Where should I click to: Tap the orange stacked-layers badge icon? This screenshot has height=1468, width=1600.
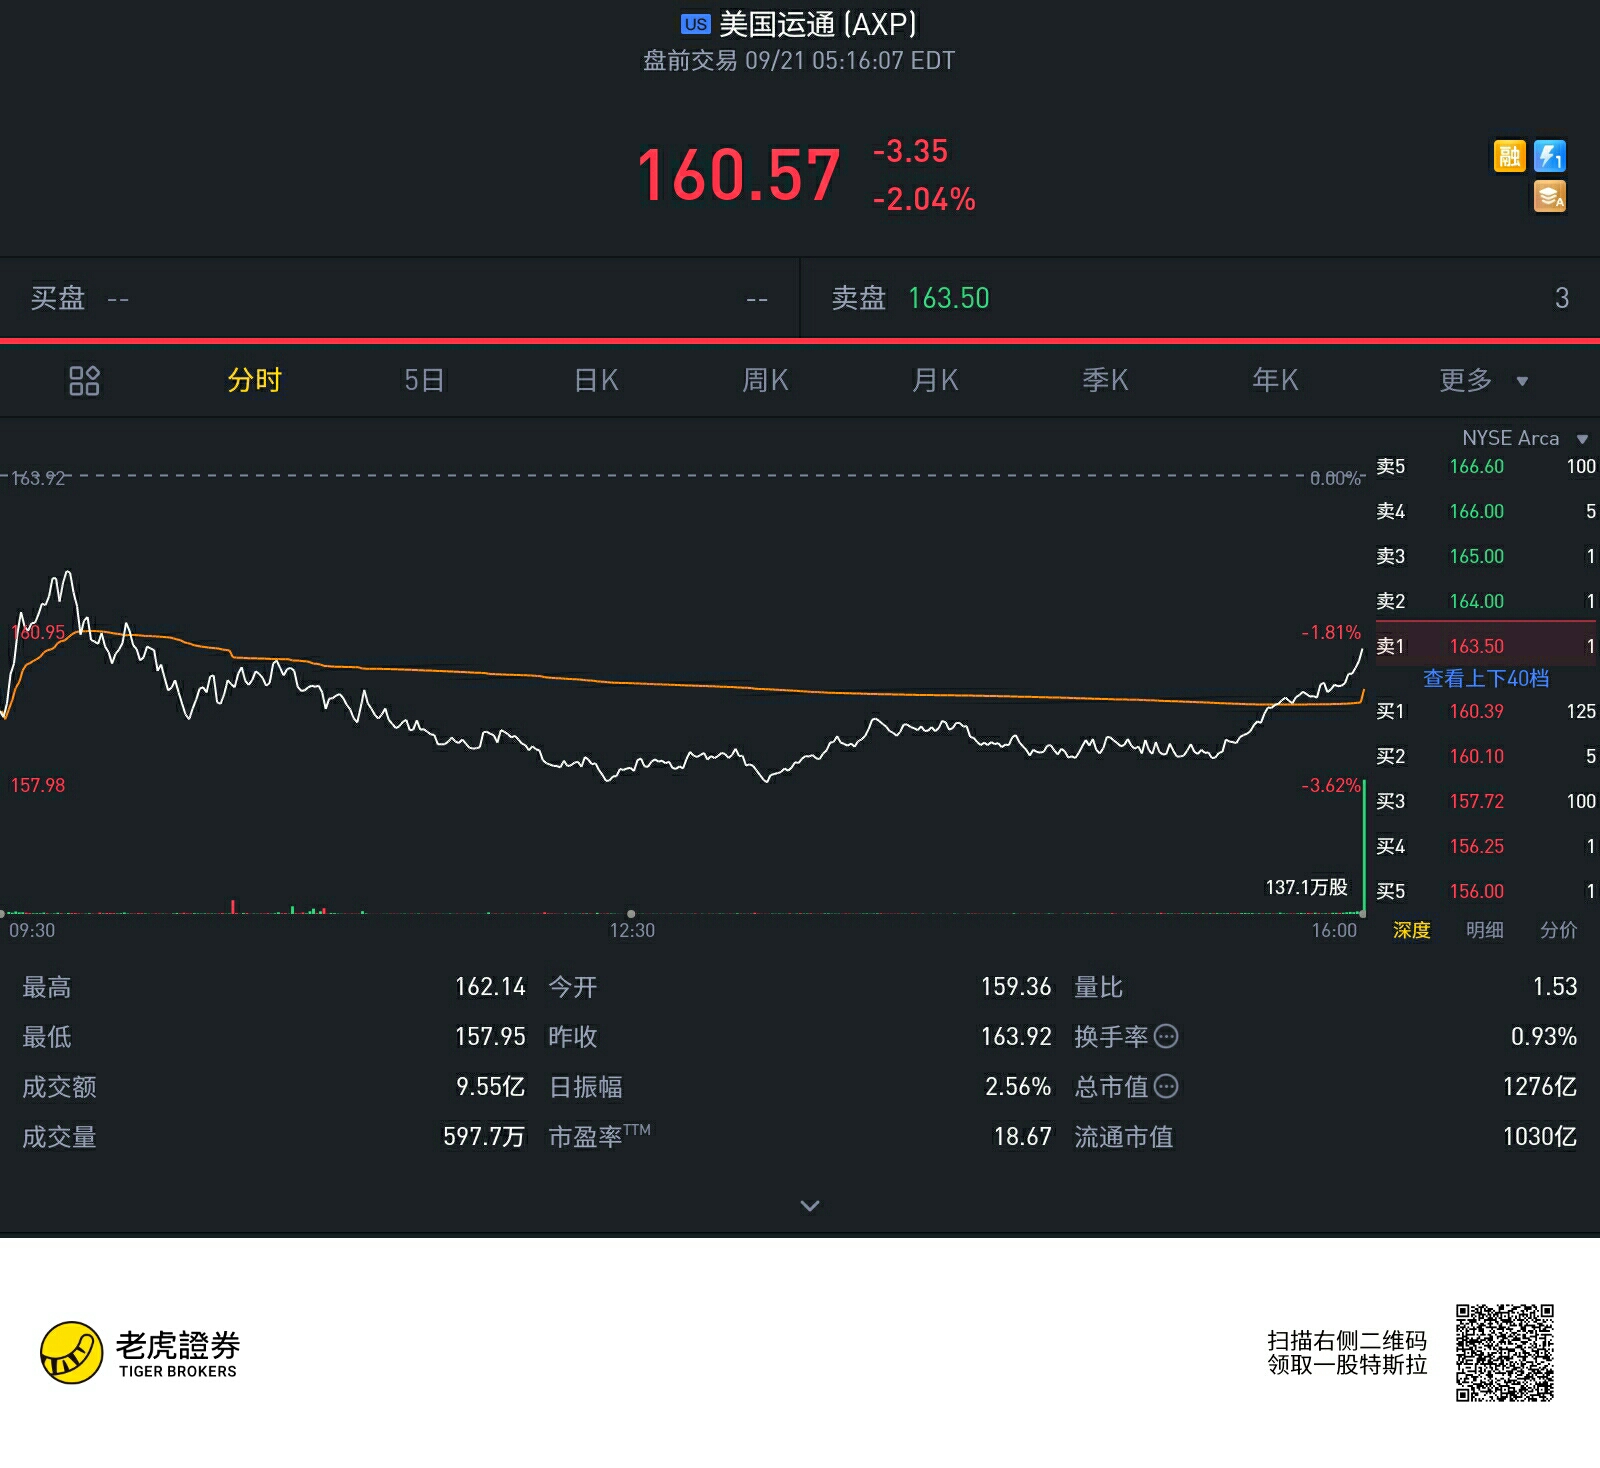tap(1550, 197)
